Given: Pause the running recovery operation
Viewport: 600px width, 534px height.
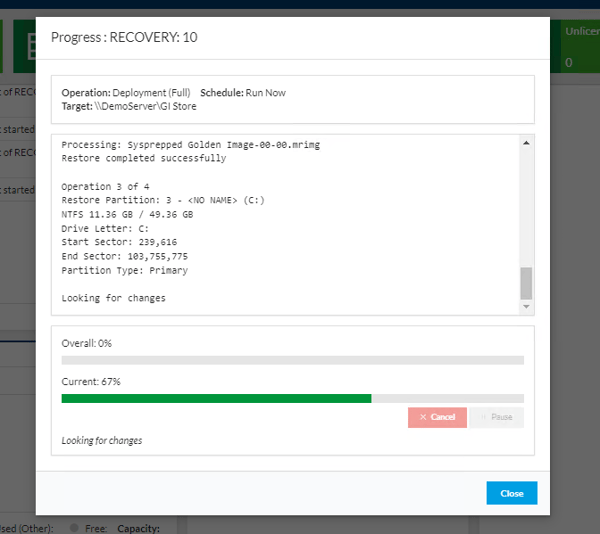Looking at the screenshot, I should coord(496,417).
